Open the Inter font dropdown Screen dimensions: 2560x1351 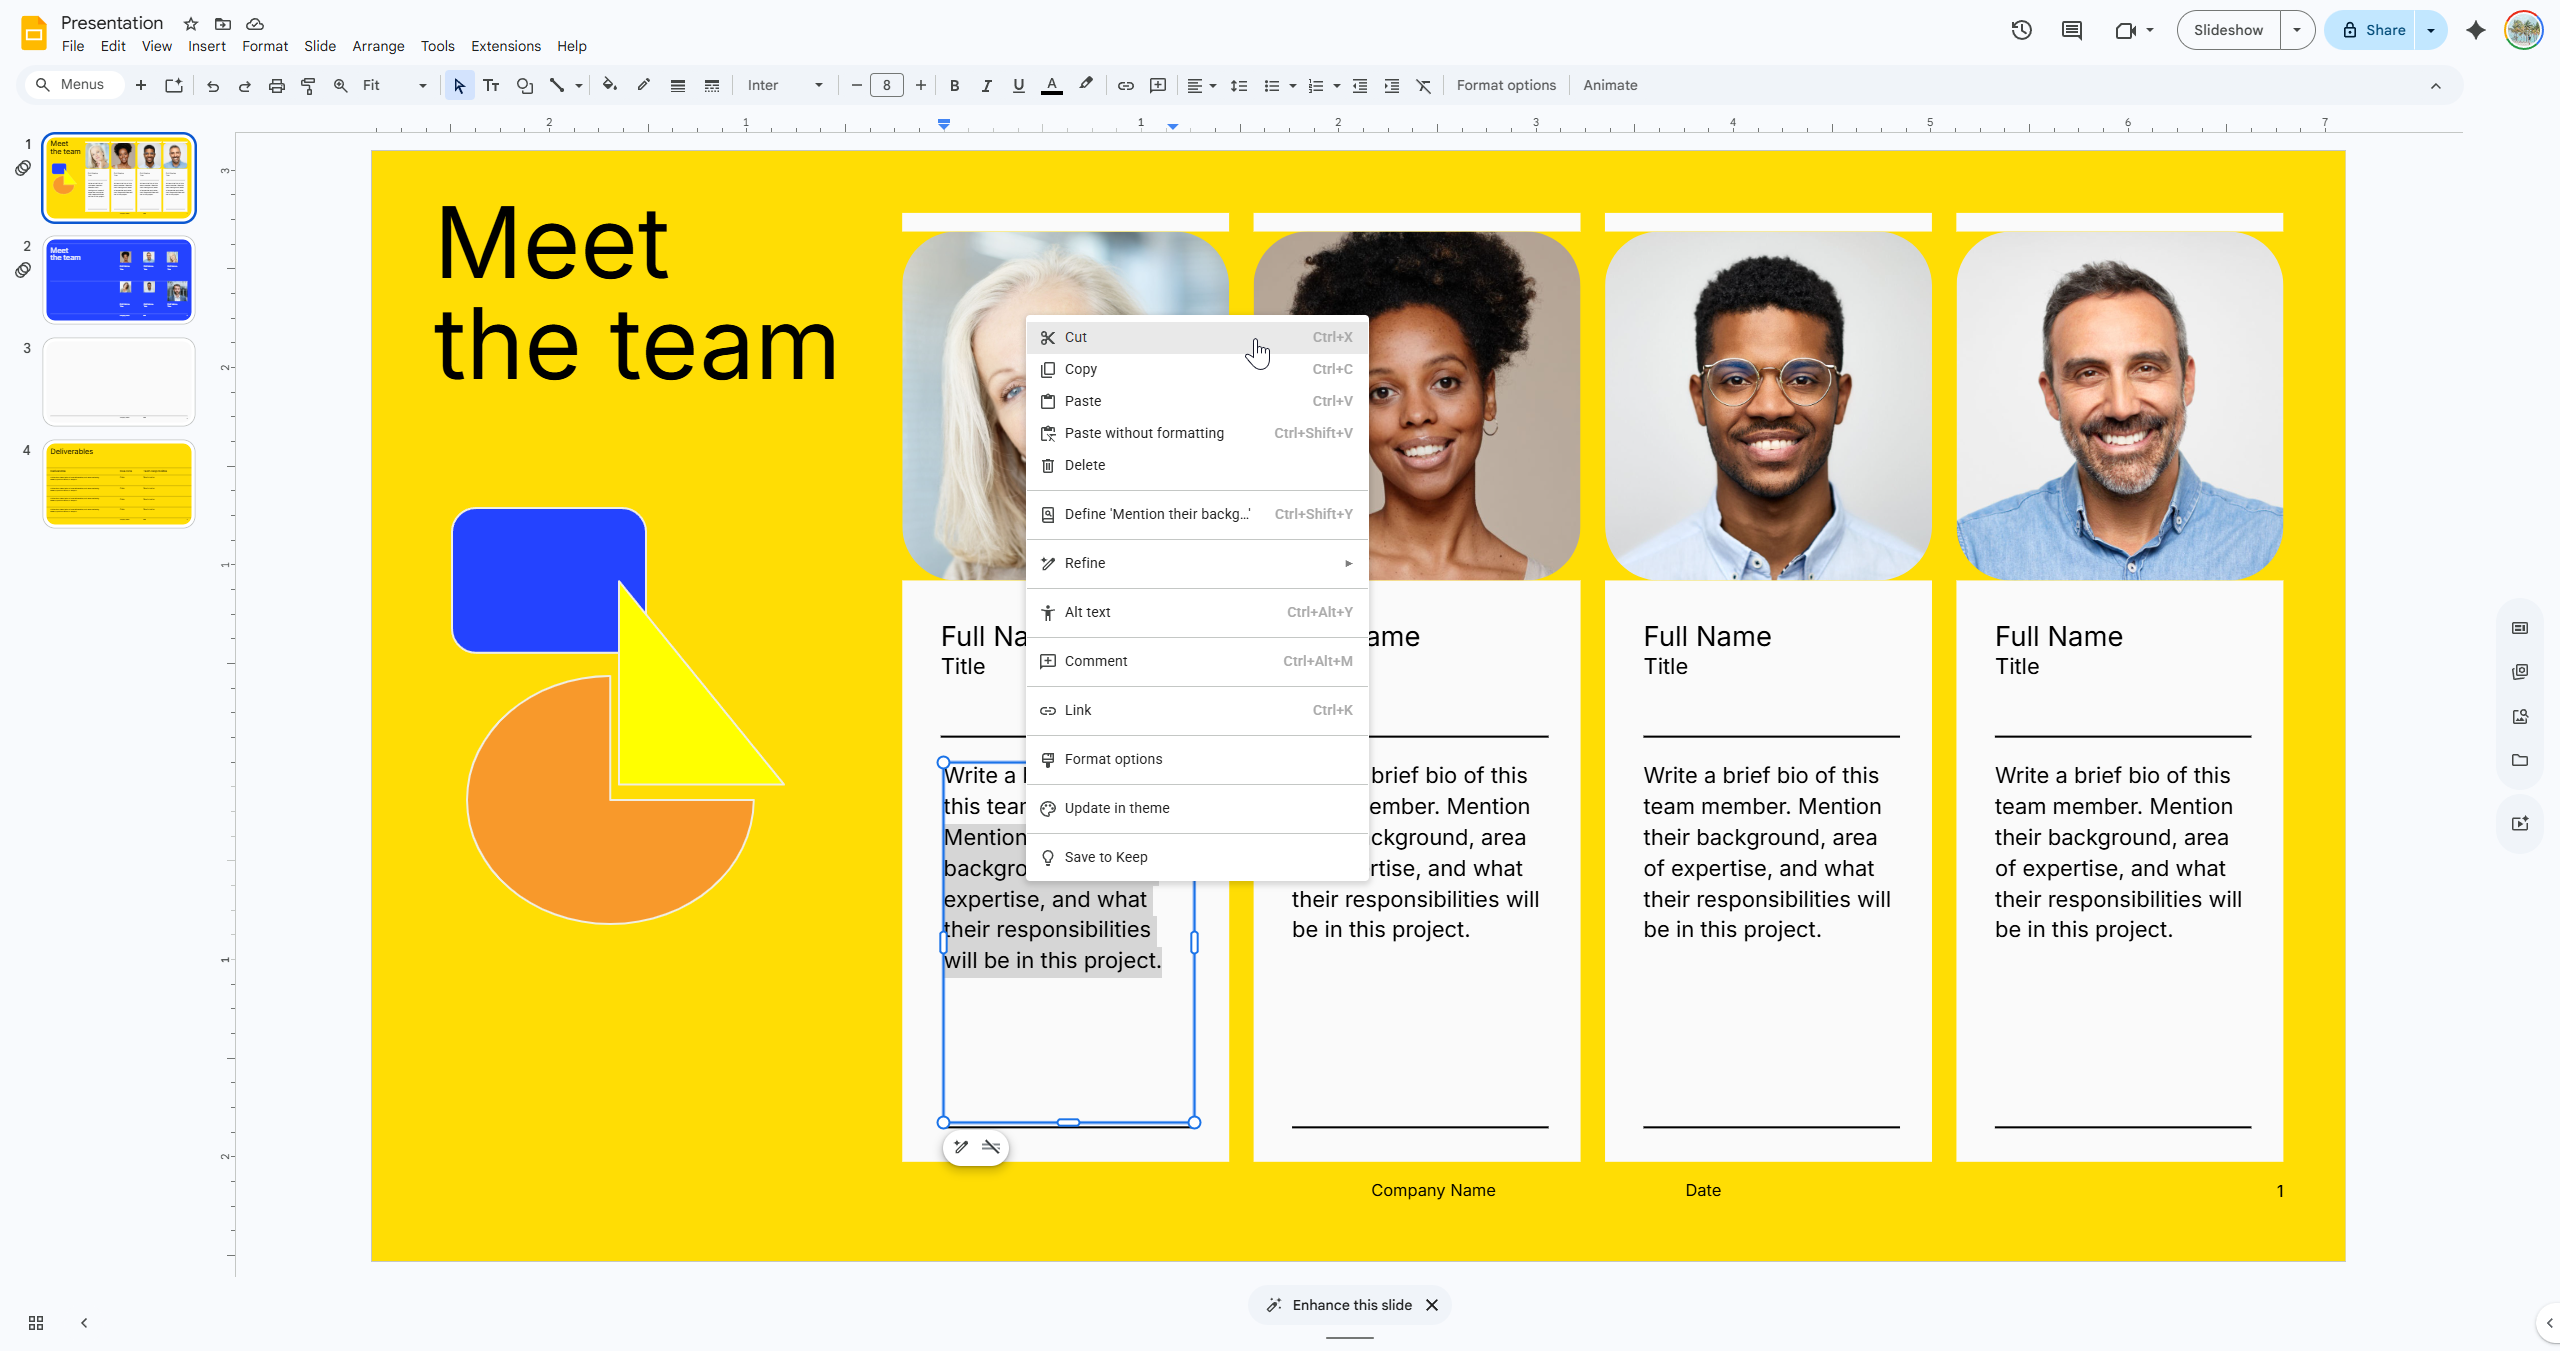click(786, 86)
